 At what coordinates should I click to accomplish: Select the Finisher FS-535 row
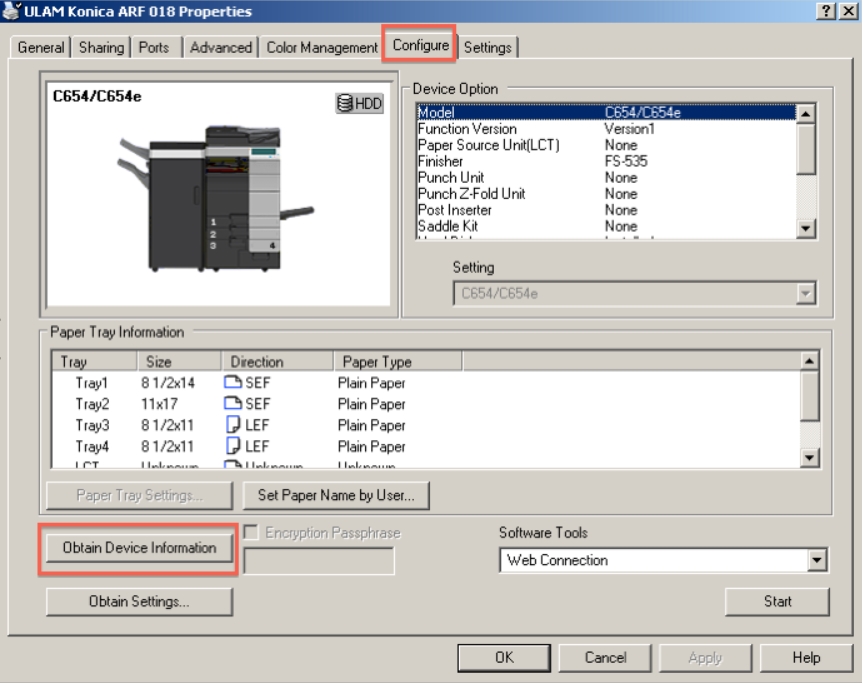coord(606,161)
